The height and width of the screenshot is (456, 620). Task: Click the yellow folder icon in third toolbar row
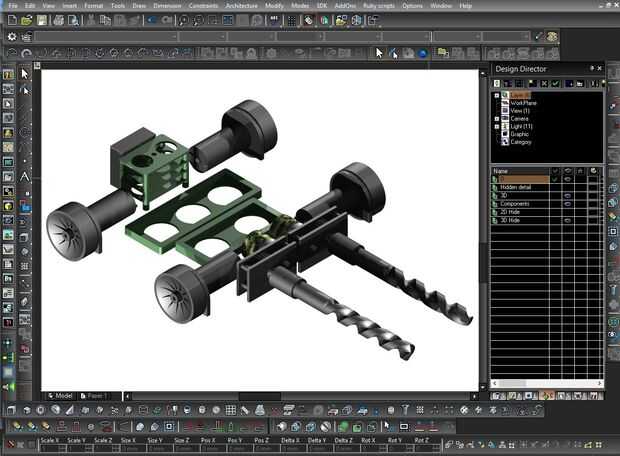tap(442, 52)
